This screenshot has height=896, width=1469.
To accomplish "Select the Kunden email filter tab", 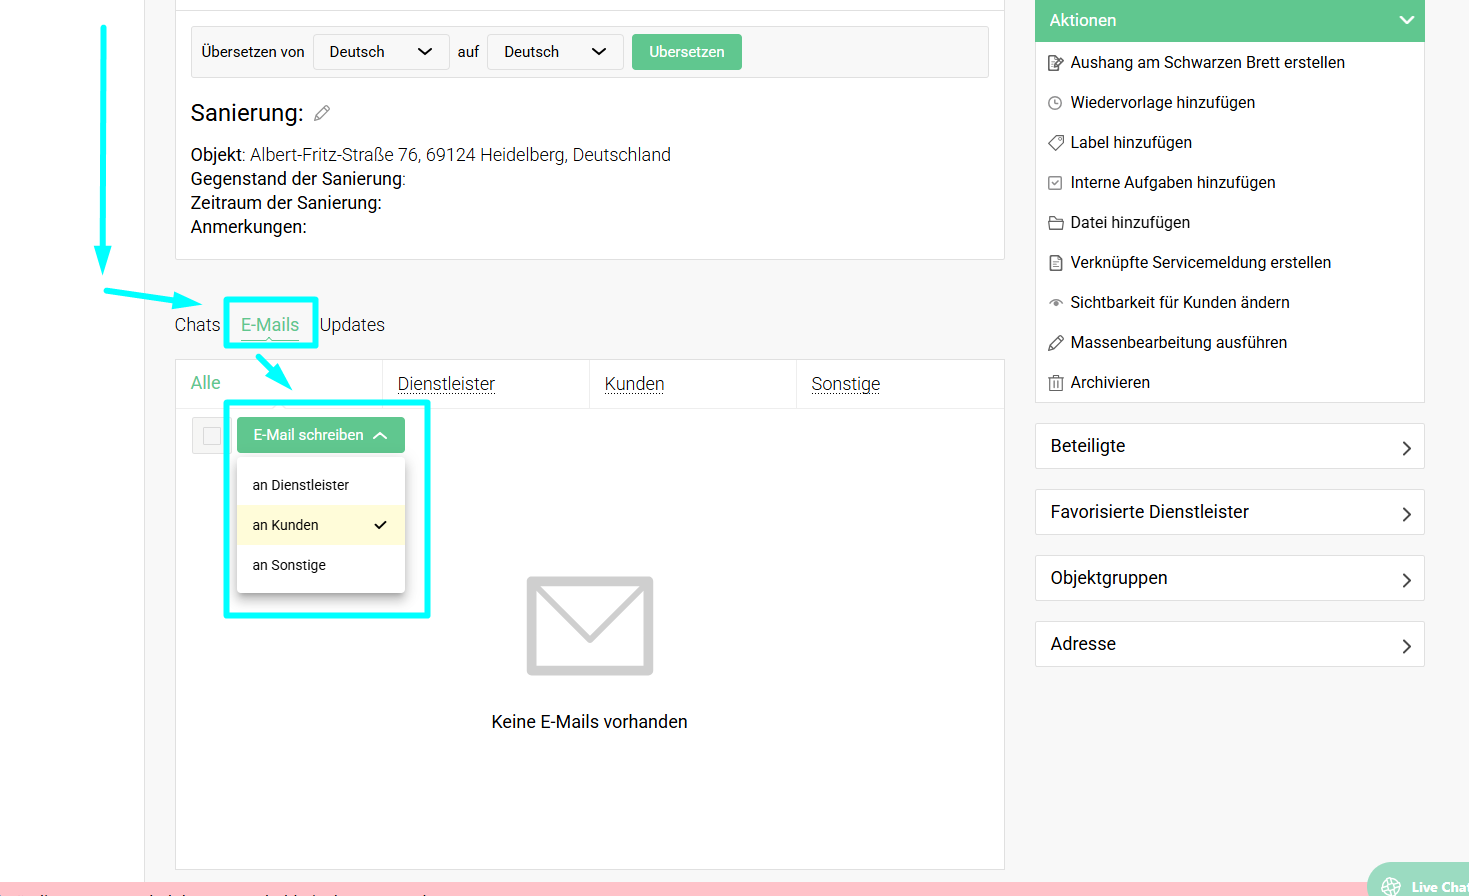I will [x=634, y=384].
